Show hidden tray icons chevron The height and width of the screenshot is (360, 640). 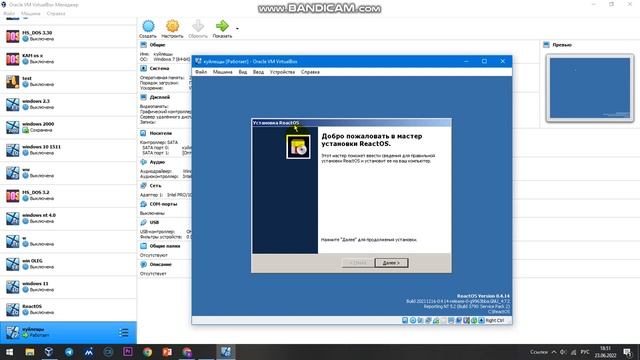tap(554, 352)
